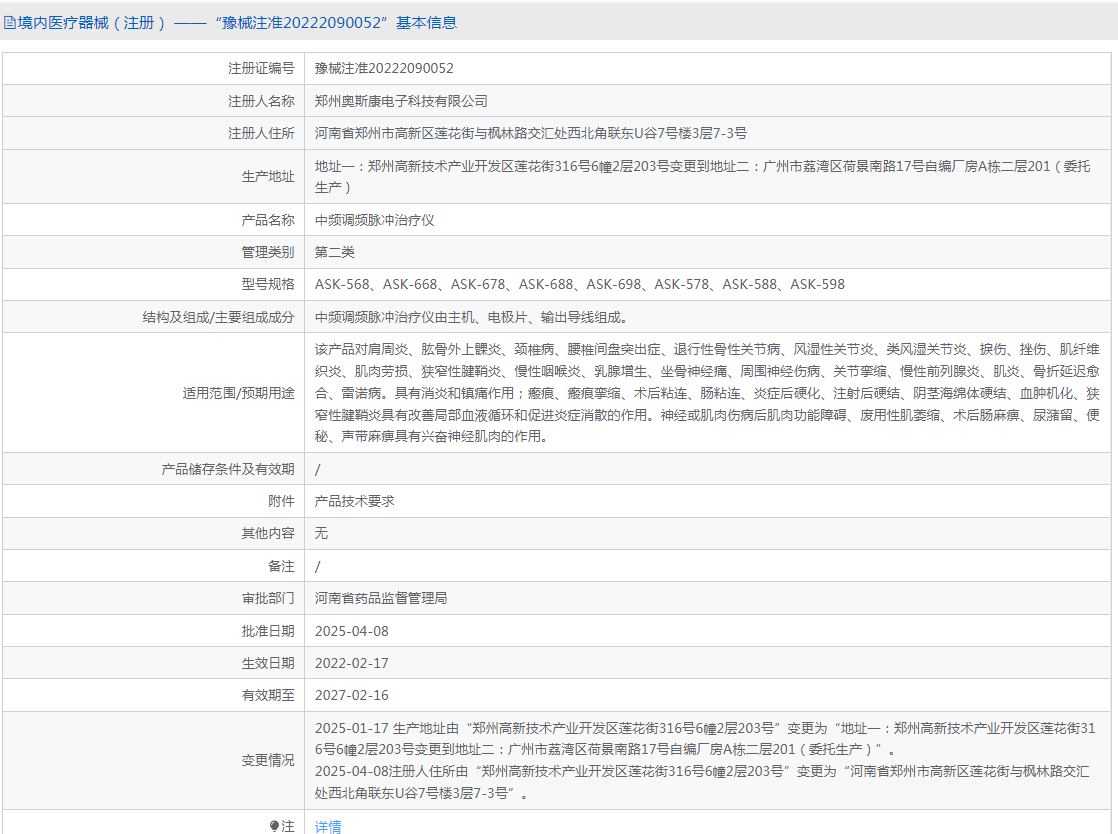Click the 结构及组成 composition description
This screenshot has height=834, width=1118.
(471, 317)
